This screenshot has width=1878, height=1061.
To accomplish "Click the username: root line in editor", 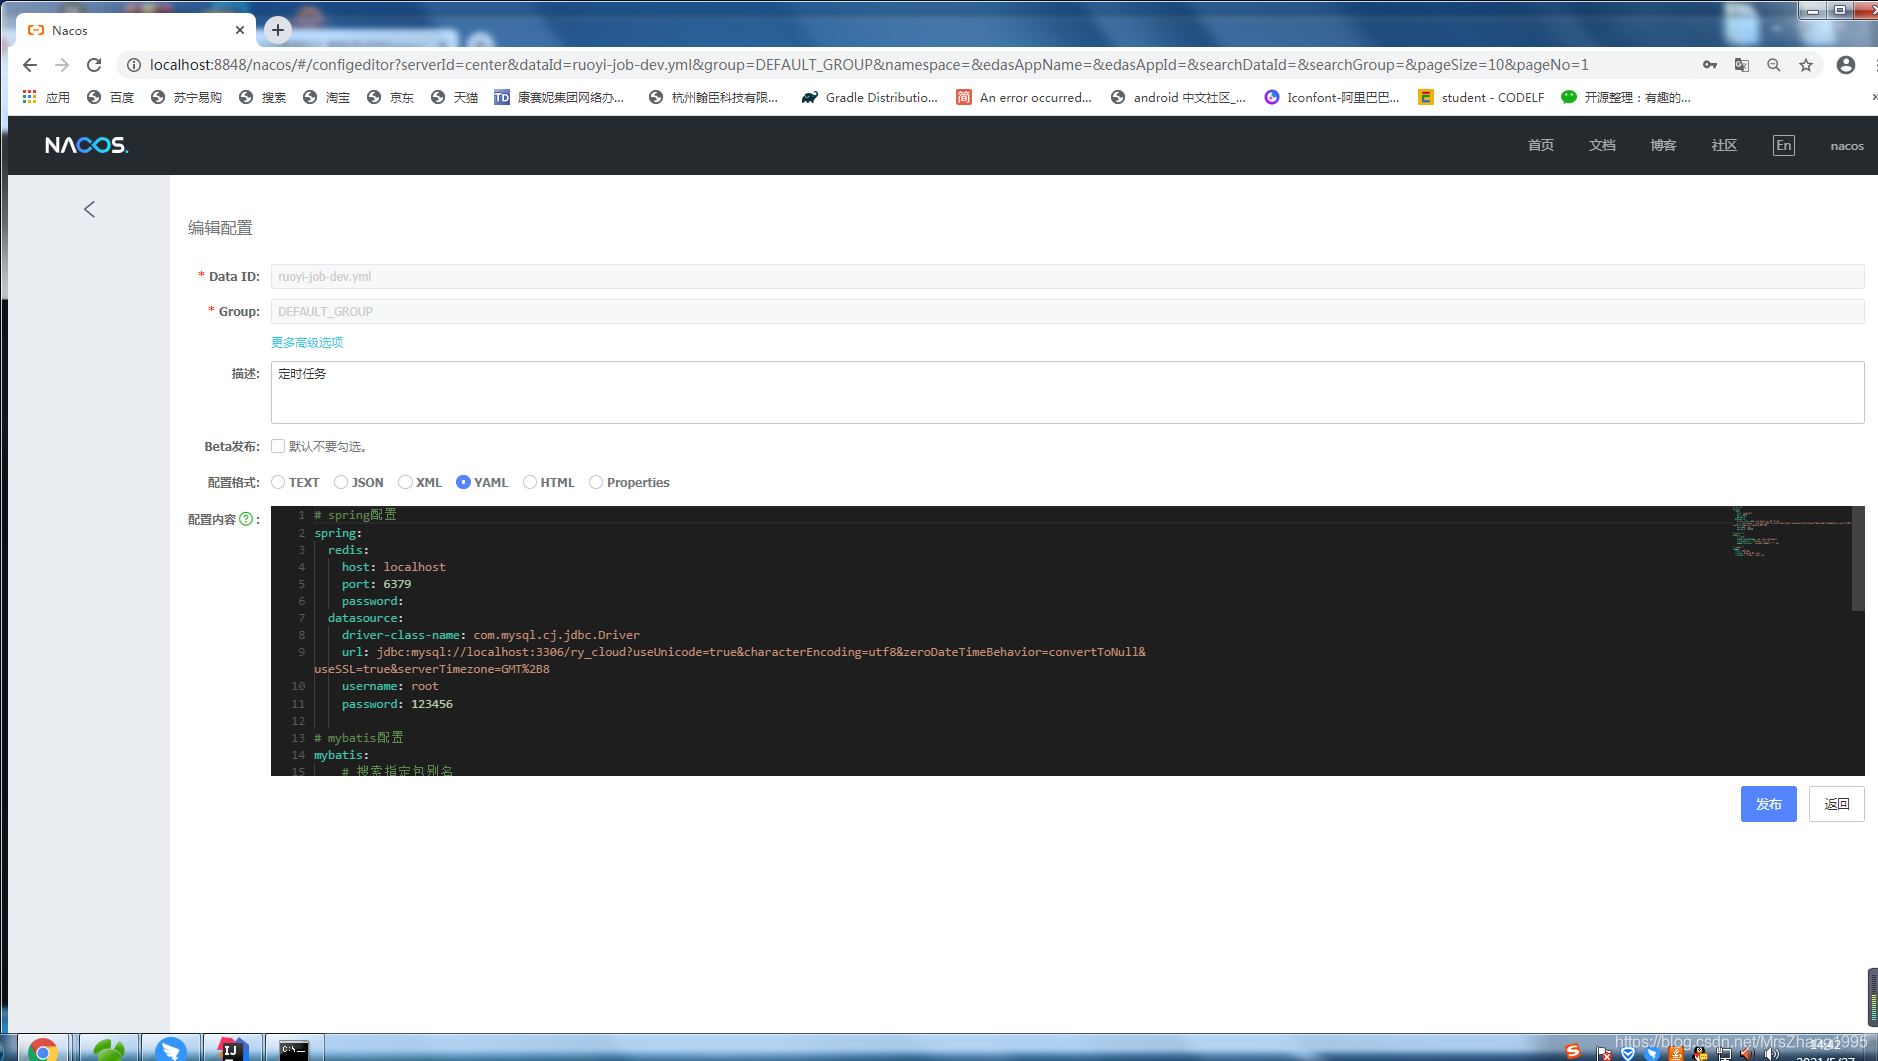I will (390, 686).
